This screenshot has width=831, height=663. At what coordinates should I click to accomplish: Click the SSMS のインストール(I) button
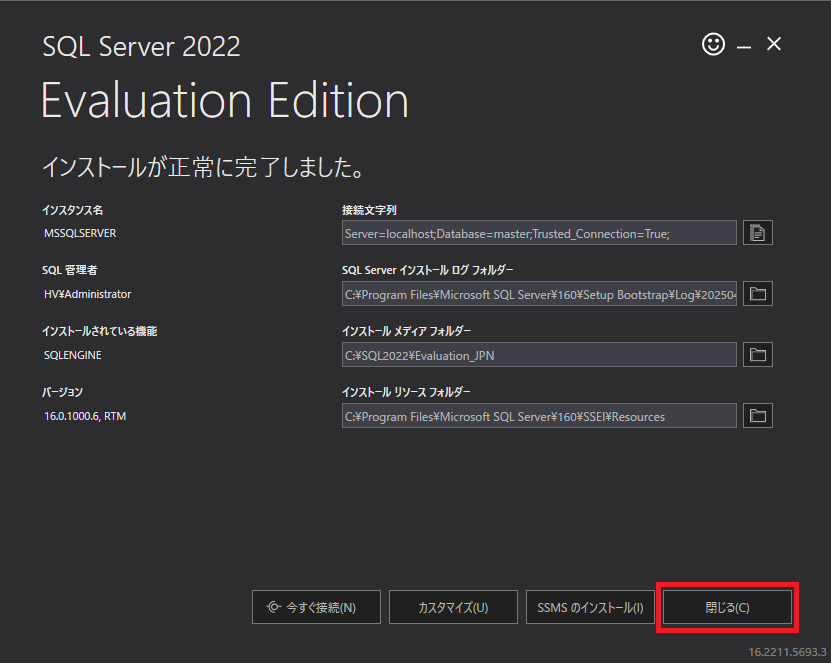coord(590,607)
